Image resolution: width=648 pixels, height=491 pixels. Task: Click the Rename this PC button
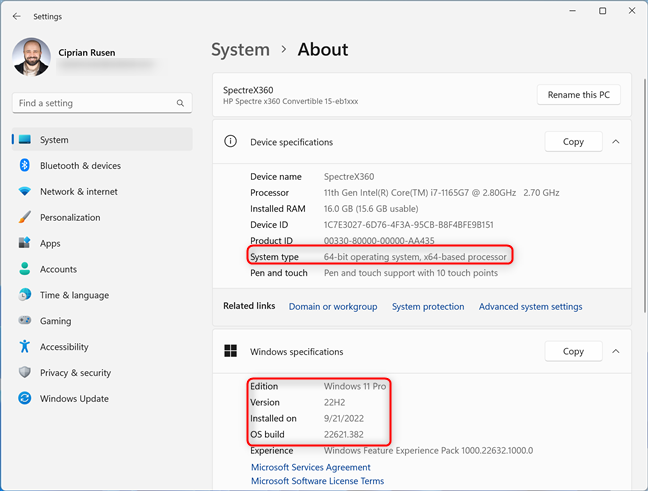click(x=578, y=95)
